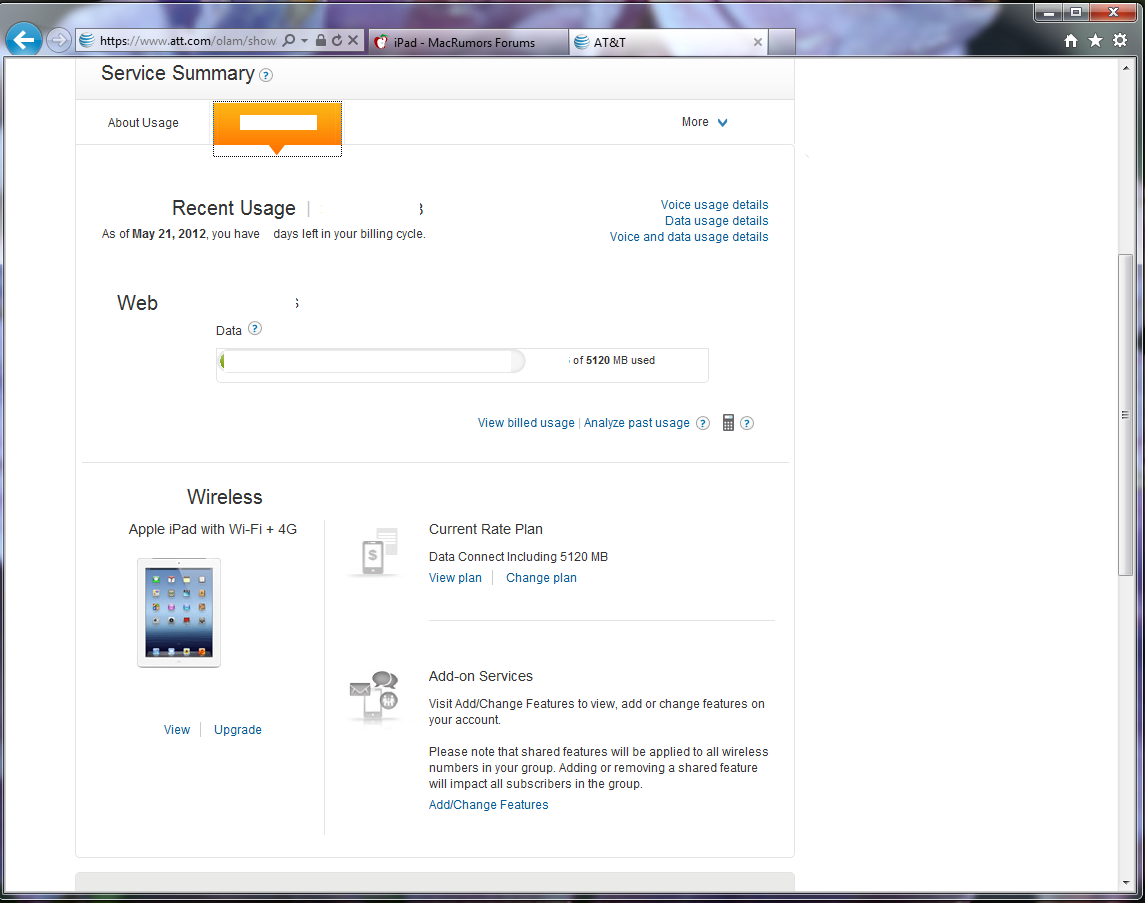
Task: Click Upgrade link under the iPad
Action: tap(237, 729)
